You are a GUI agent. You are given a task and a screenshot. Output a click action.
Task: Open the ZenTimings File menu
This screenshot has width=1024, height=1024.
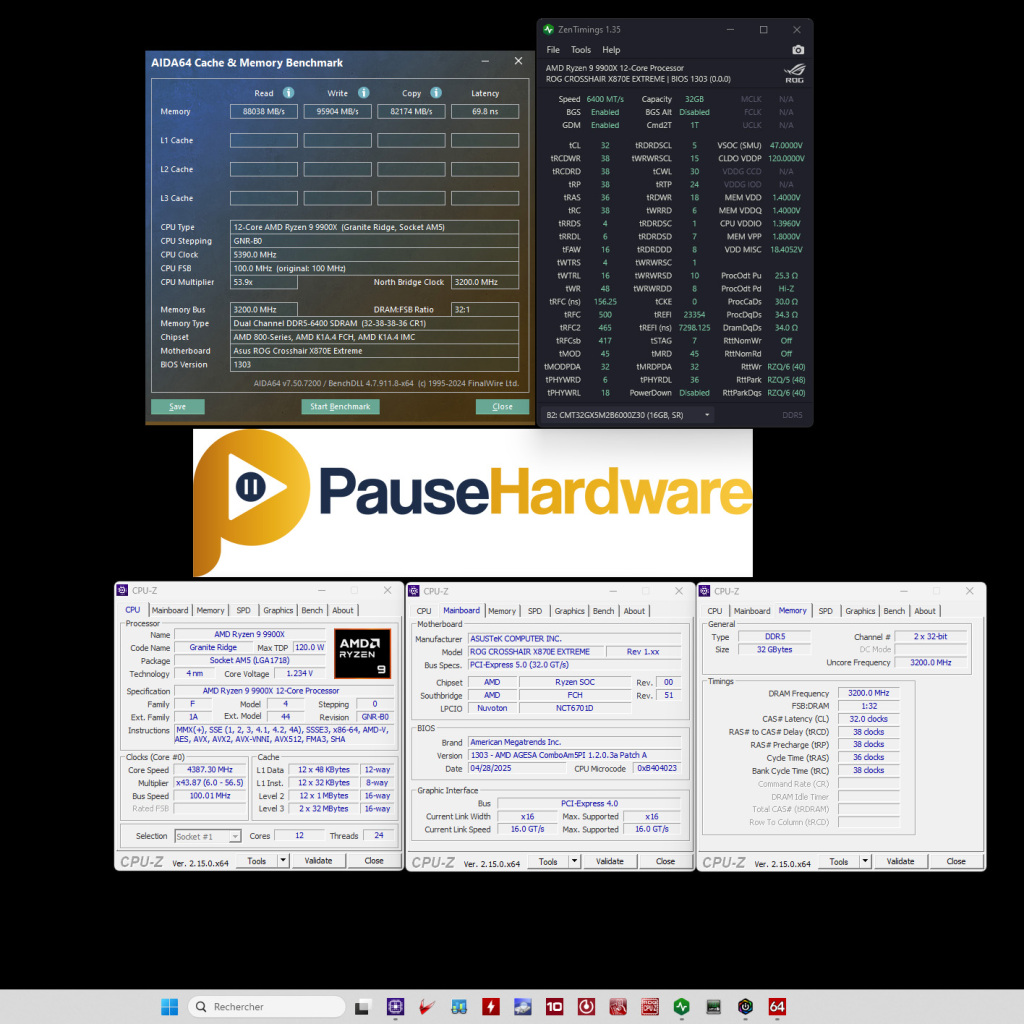tap(553, 50)
